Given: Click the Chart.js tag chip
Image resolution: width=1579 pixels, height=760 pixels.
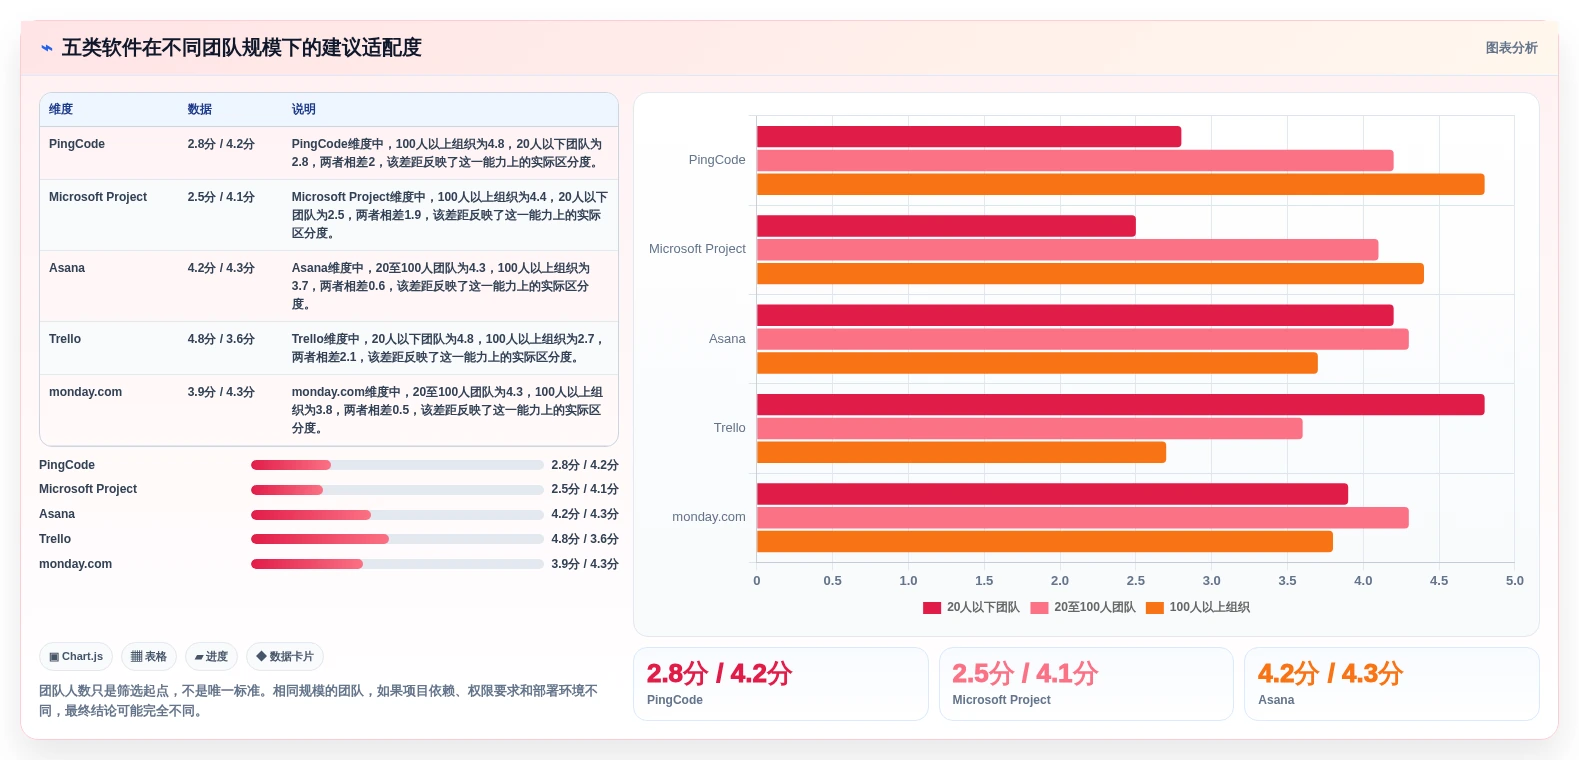Looking at the screenshot, I should (76, 657).
